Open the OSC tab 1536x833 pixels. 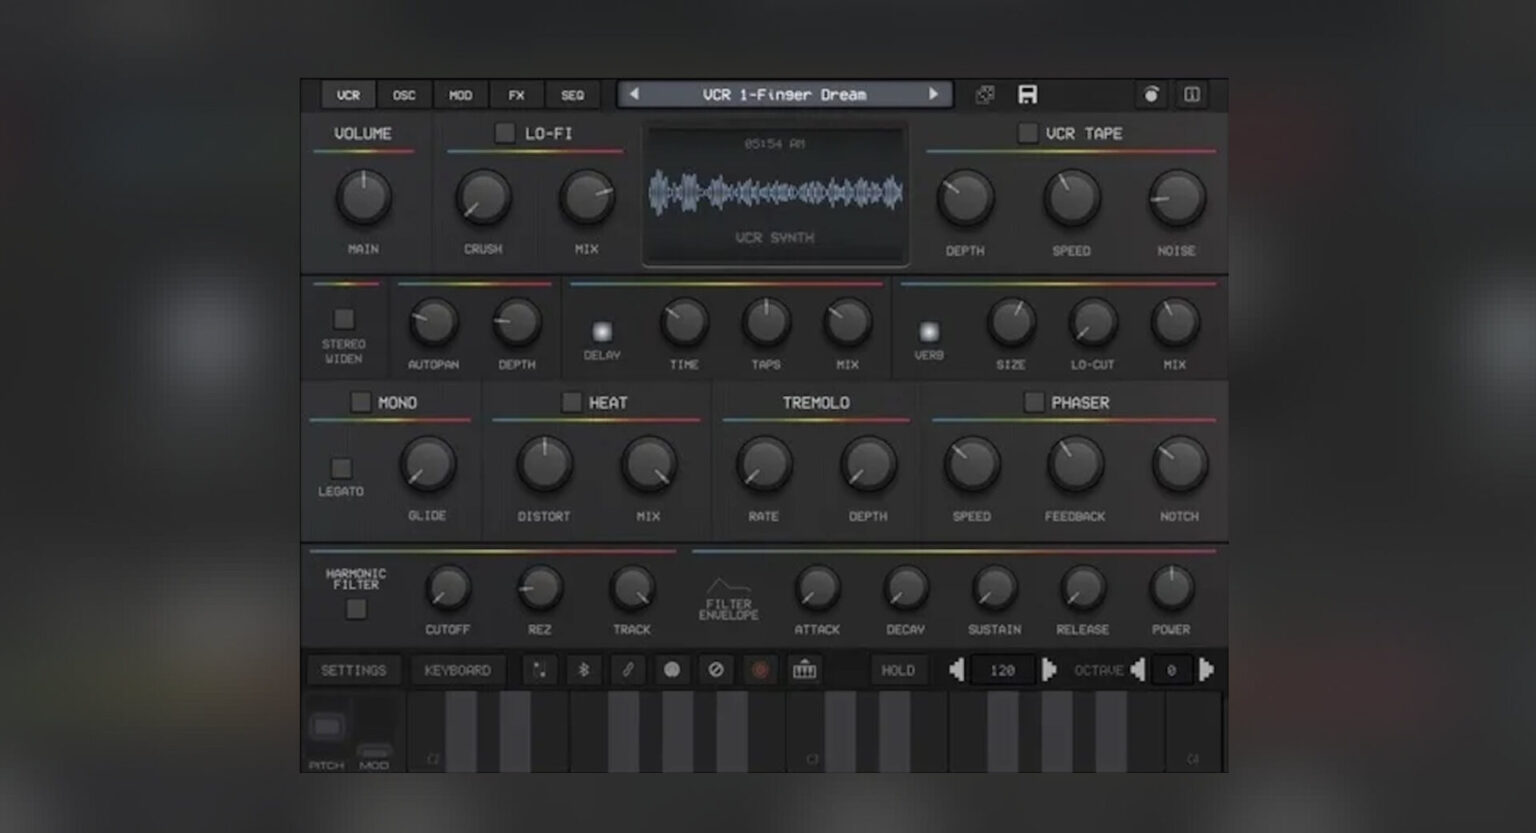[404, 95]
